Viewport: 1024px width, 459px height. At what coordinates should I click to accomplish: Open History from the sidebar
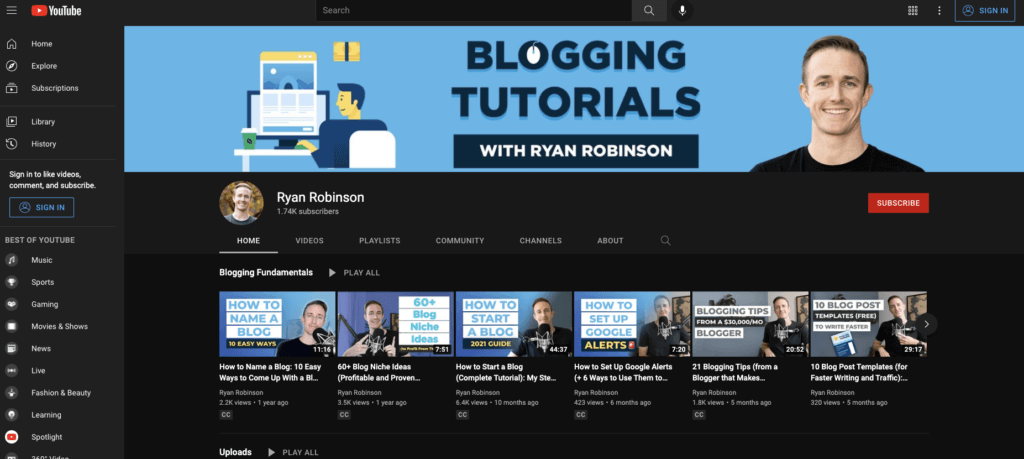44,144
